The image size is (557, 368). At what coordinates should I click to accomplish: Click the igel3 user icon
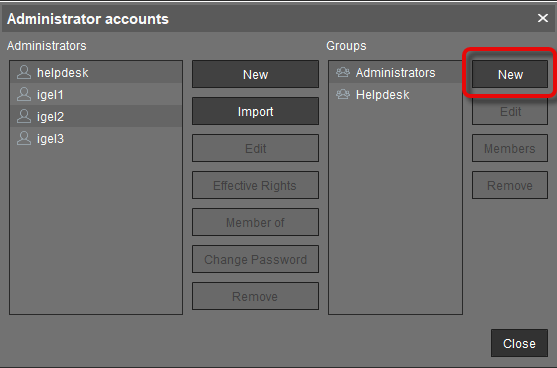coord(24,139)
